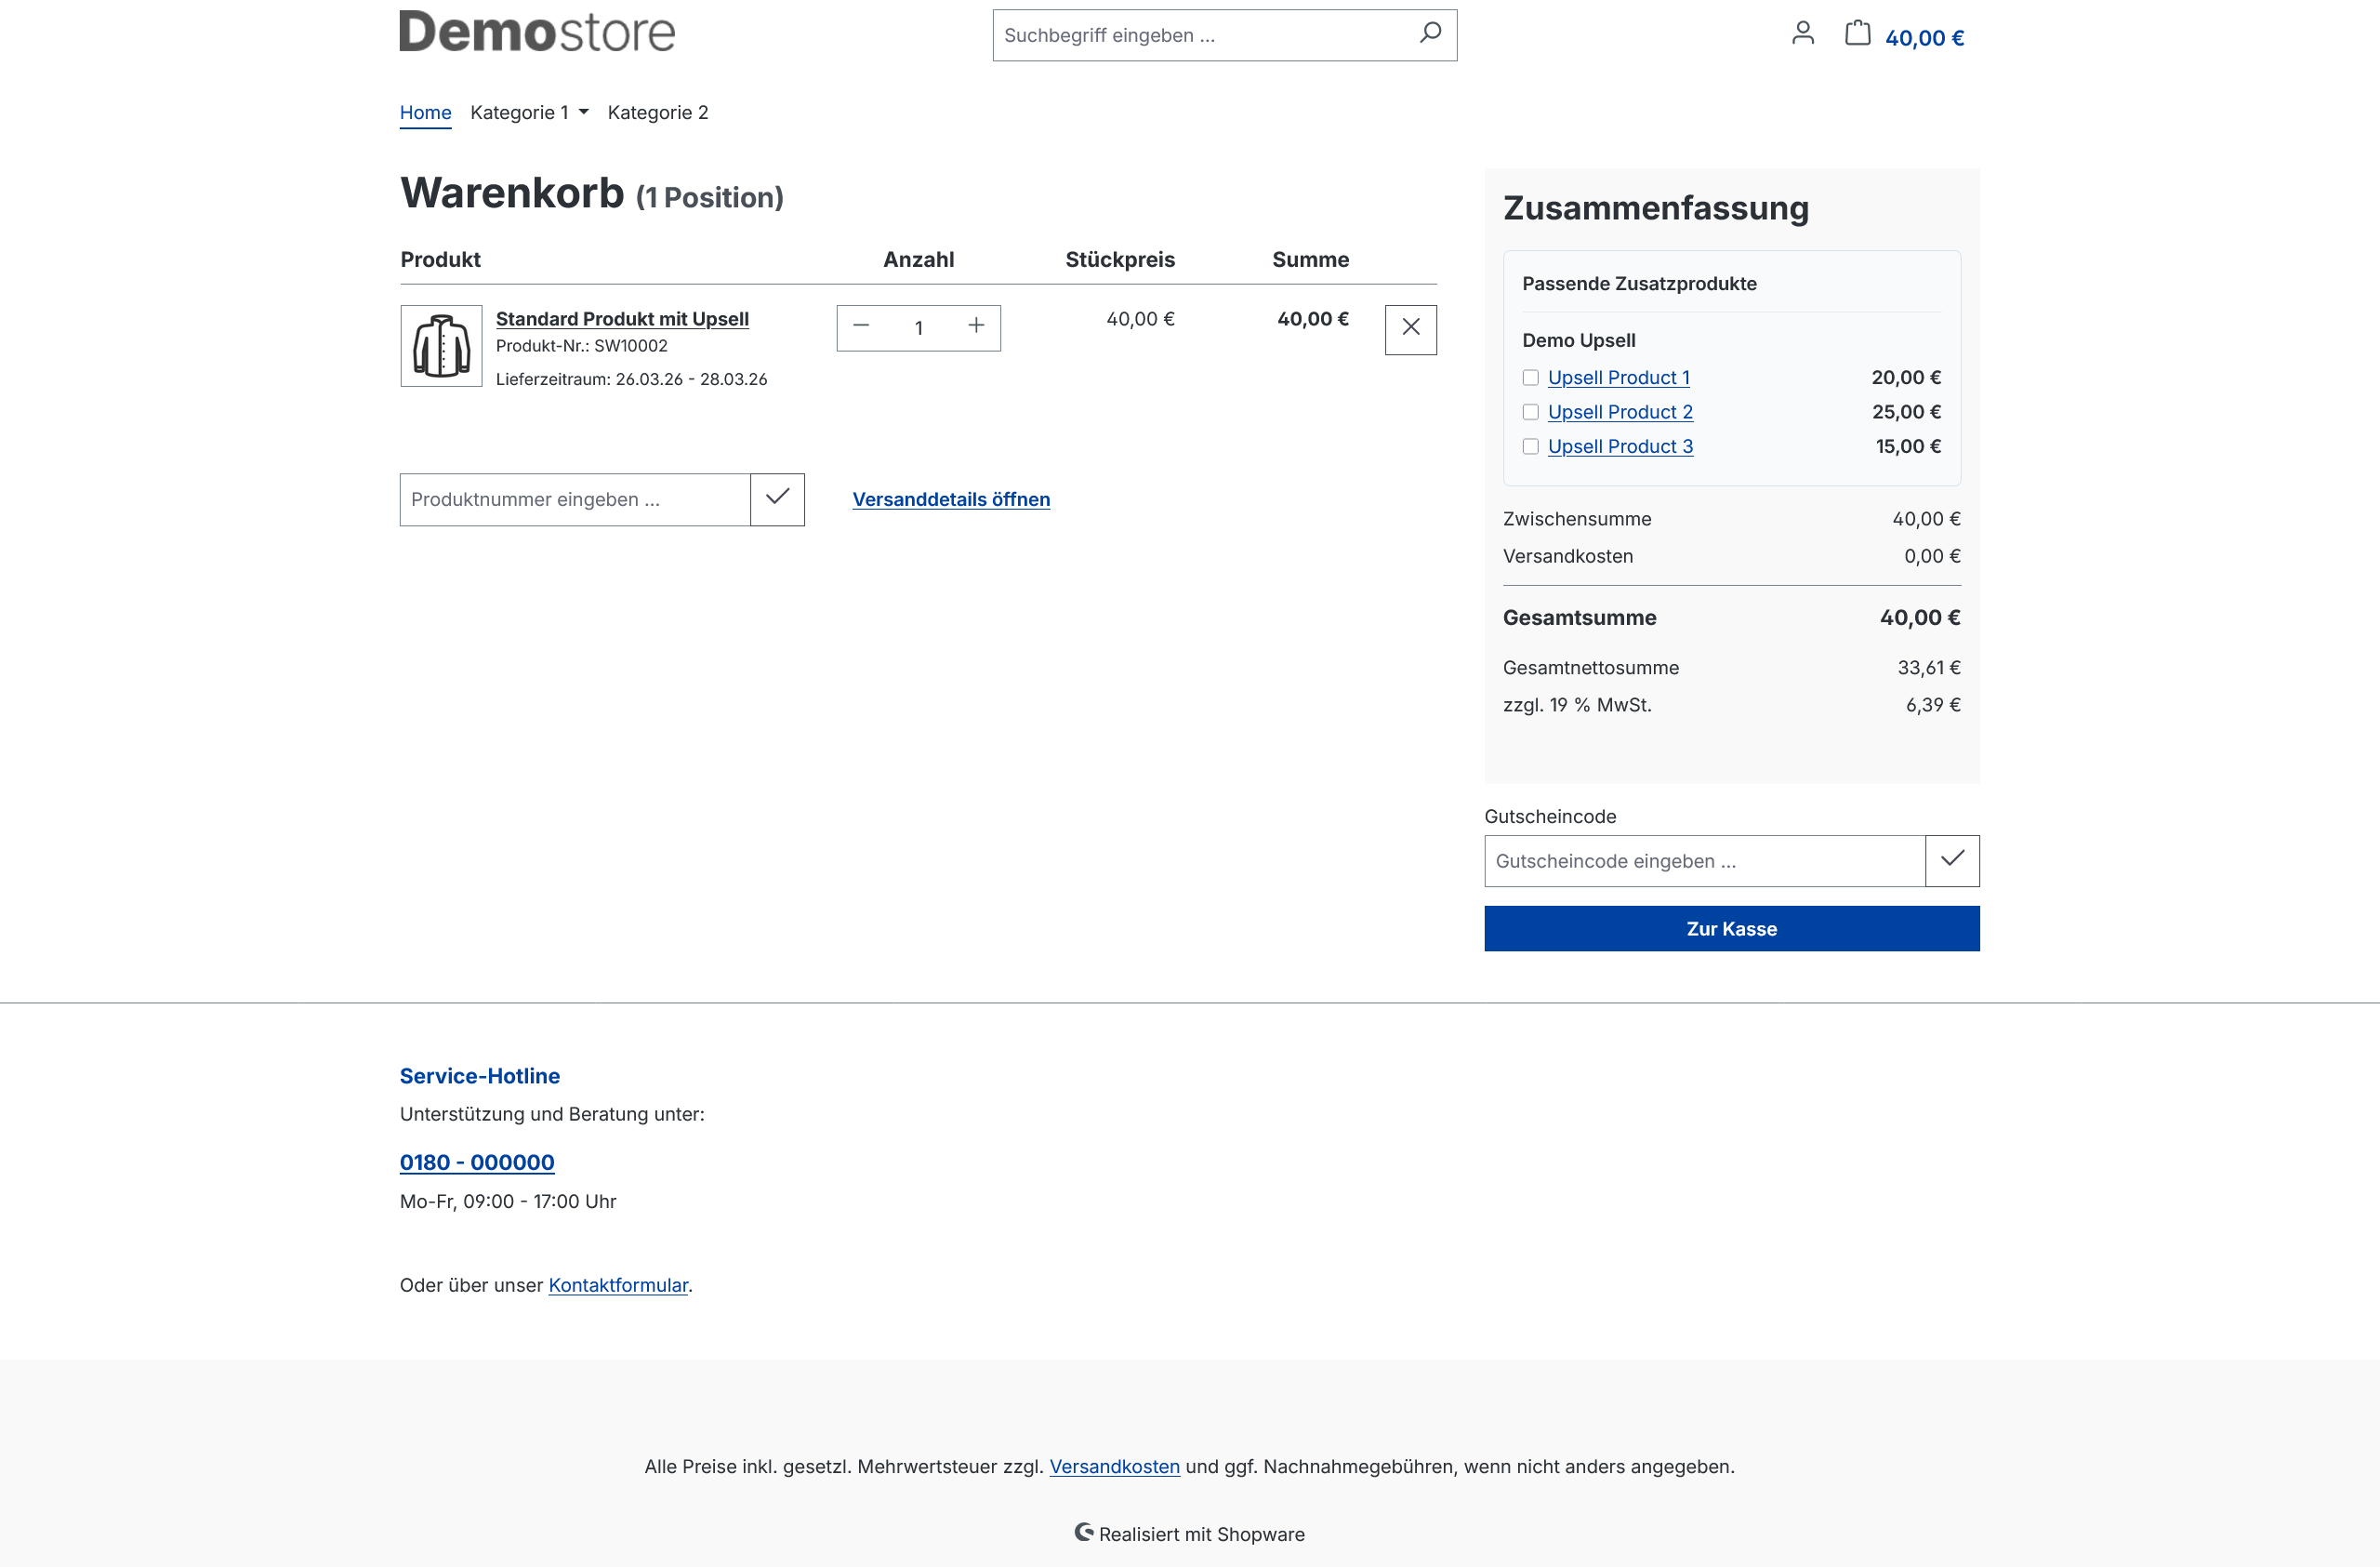2380x1567 pixels.
Task: Check the Upsell Product 1 checkbox
Action: click(x=1530, y=377)
